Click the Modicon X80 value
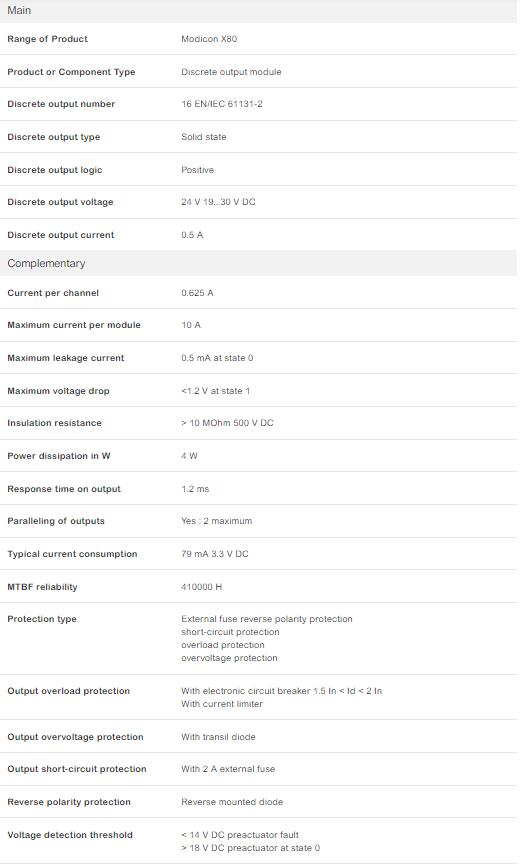 (x=209, y=39)
